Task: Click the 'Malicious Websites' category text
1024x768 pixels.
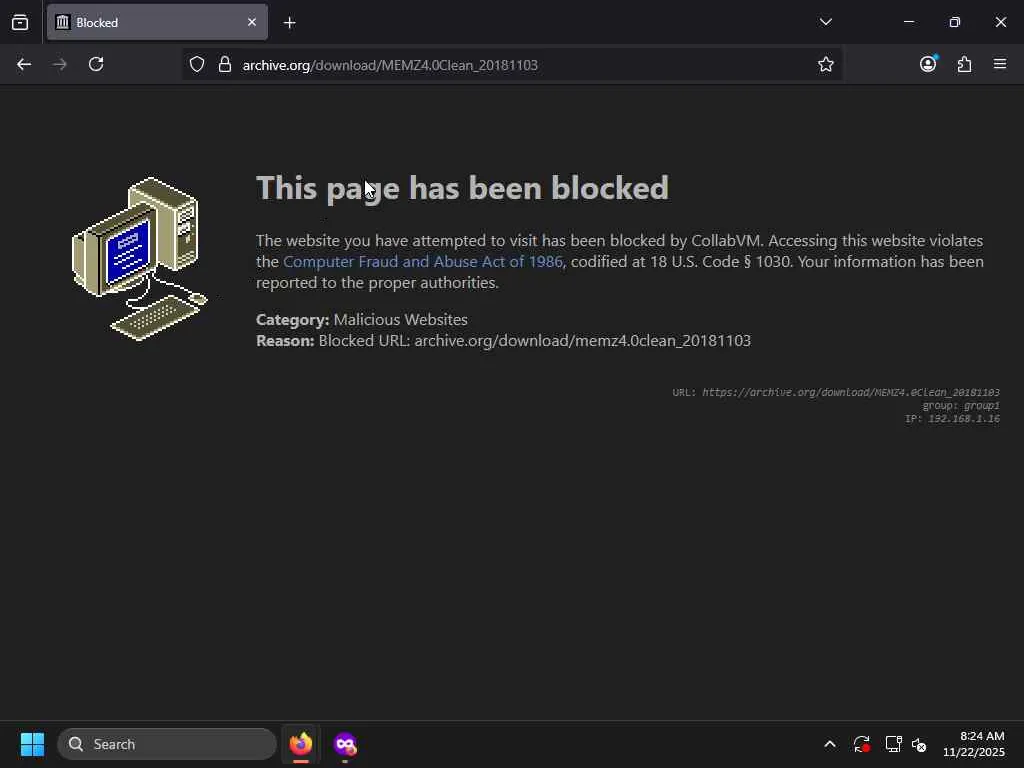Action: pos(400,319)
